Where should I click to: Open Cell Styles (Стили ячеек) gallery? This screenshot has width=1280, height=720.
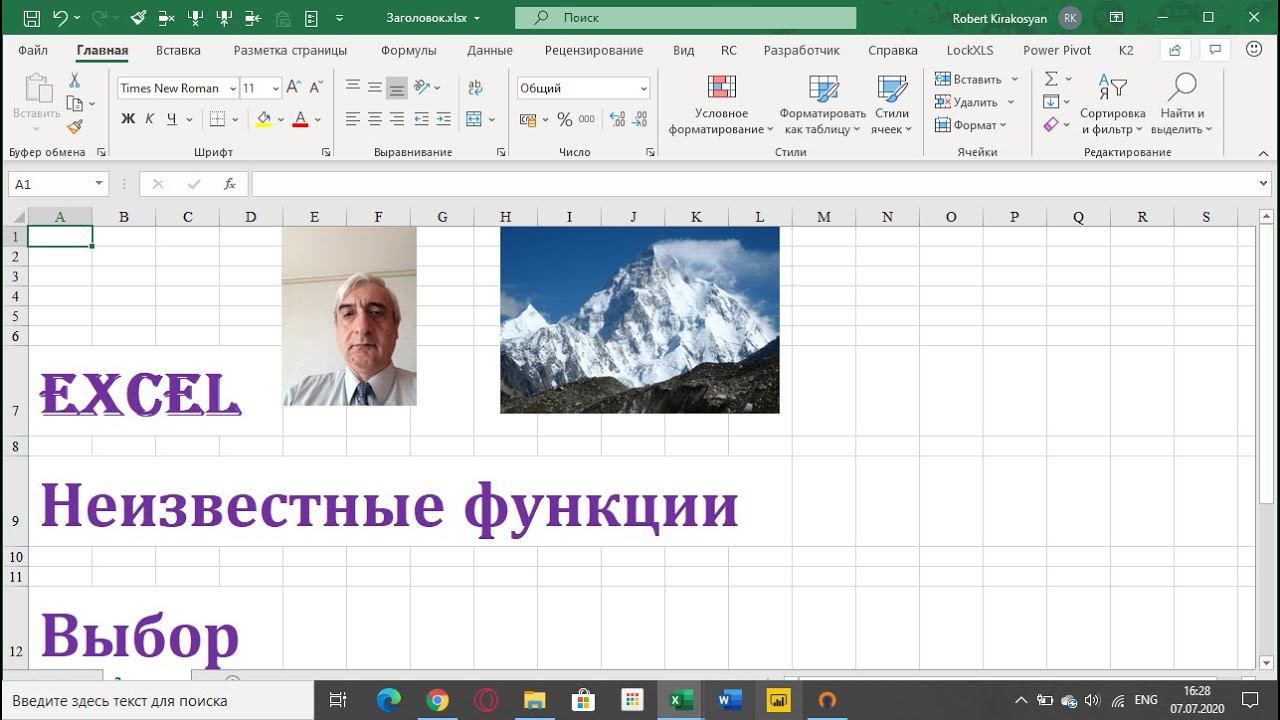(891, 105)
